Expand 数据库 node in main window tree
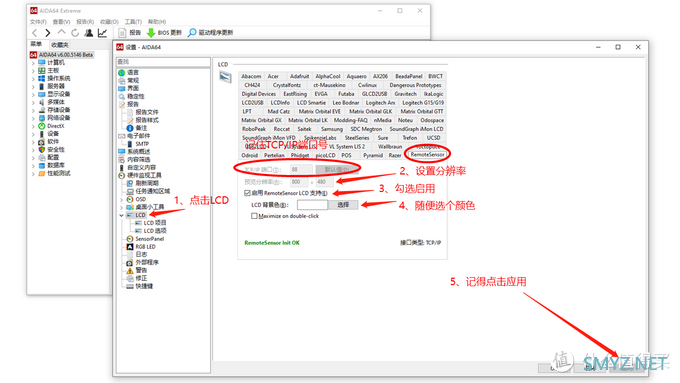 [33, 165]
